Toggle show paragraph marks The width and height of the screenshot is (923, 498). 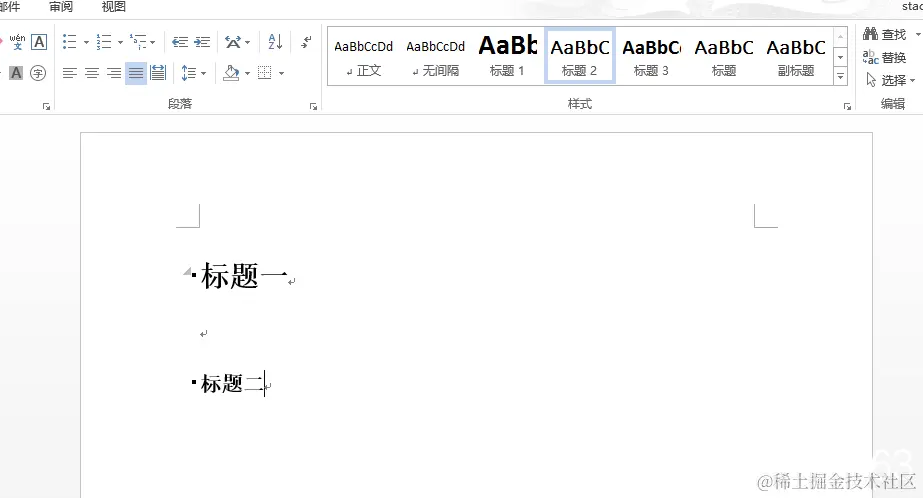click(306, 42)
